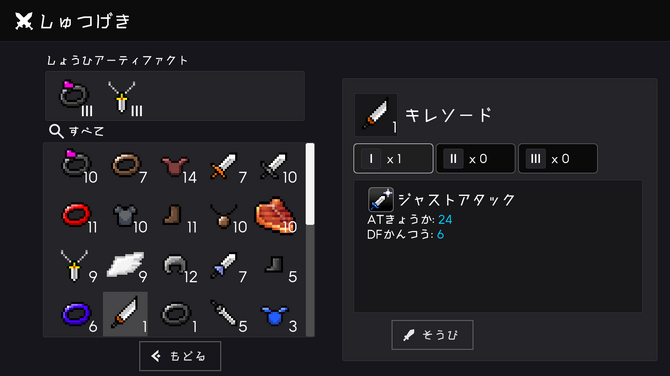Click the inventory list scrollbar

310,240
